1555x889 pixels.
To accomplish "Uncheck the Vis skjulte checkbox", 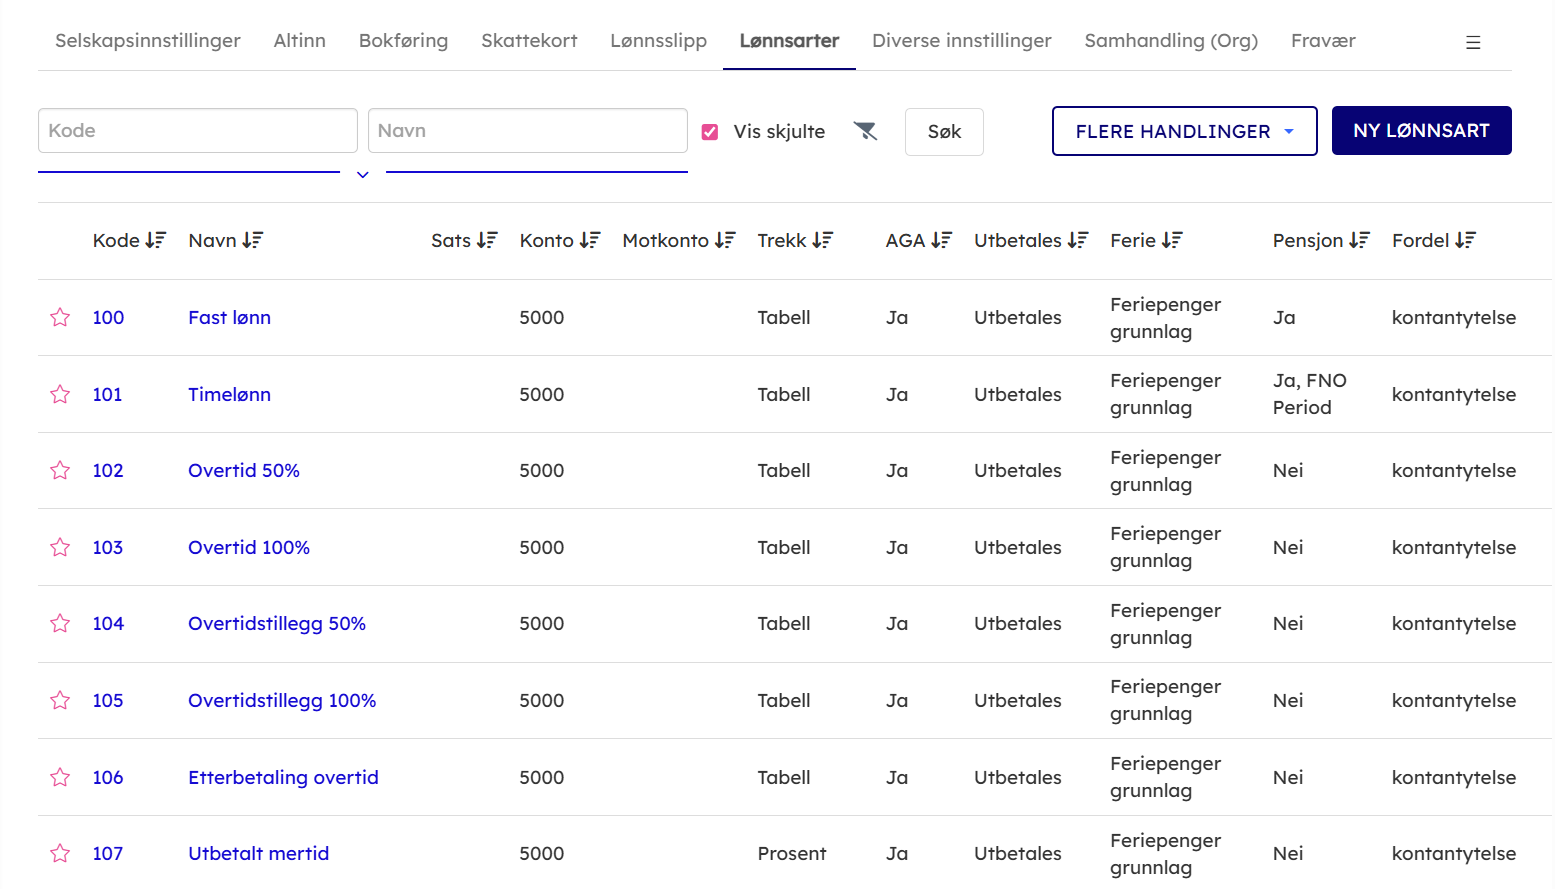I will [710, 132].
